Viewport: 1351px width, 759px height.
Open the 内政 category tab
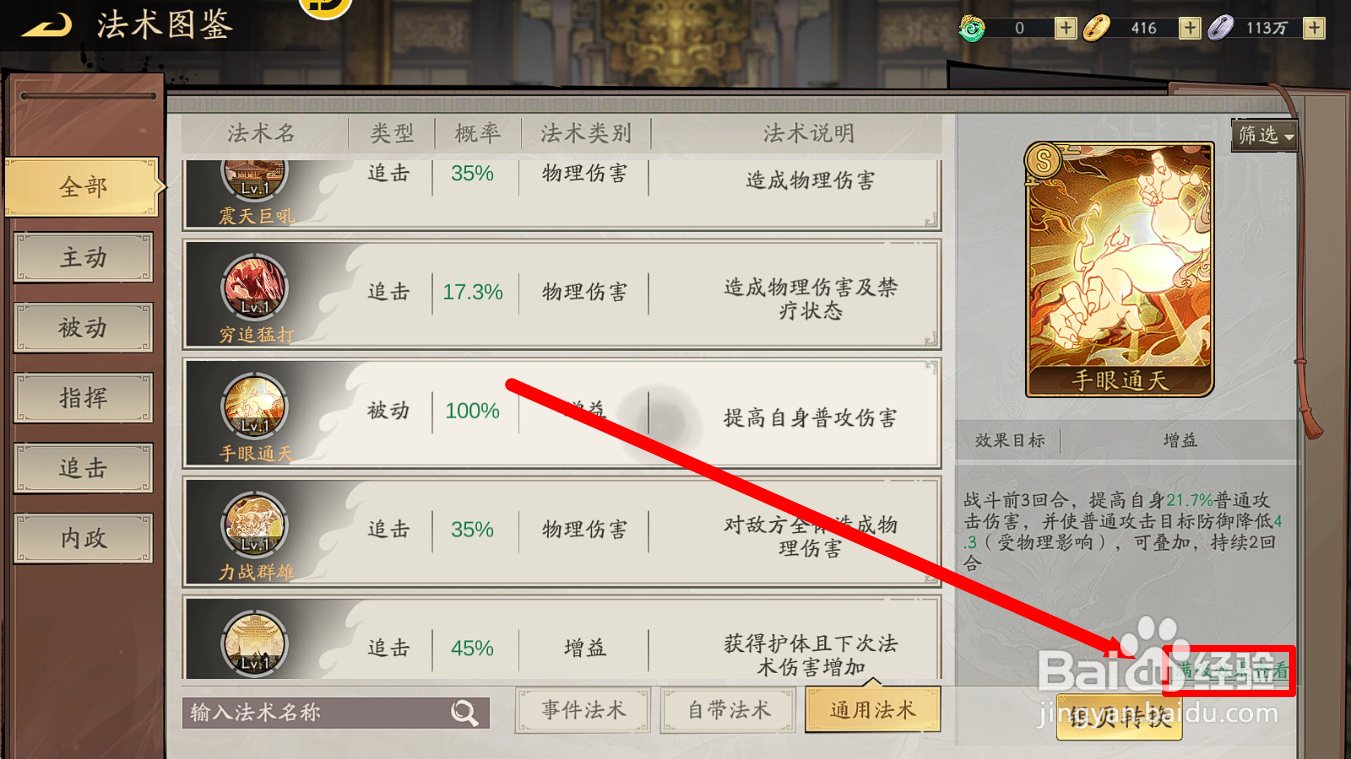[83, 538]
